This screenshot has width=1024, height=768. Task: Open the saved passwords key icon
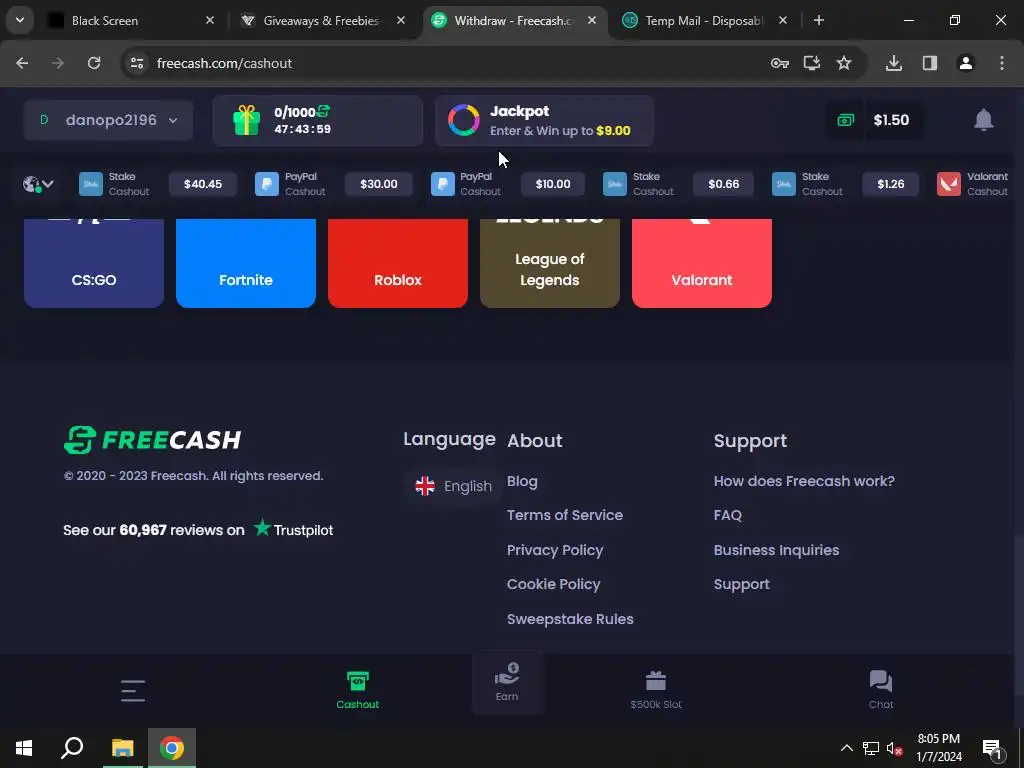click(780, 63)
